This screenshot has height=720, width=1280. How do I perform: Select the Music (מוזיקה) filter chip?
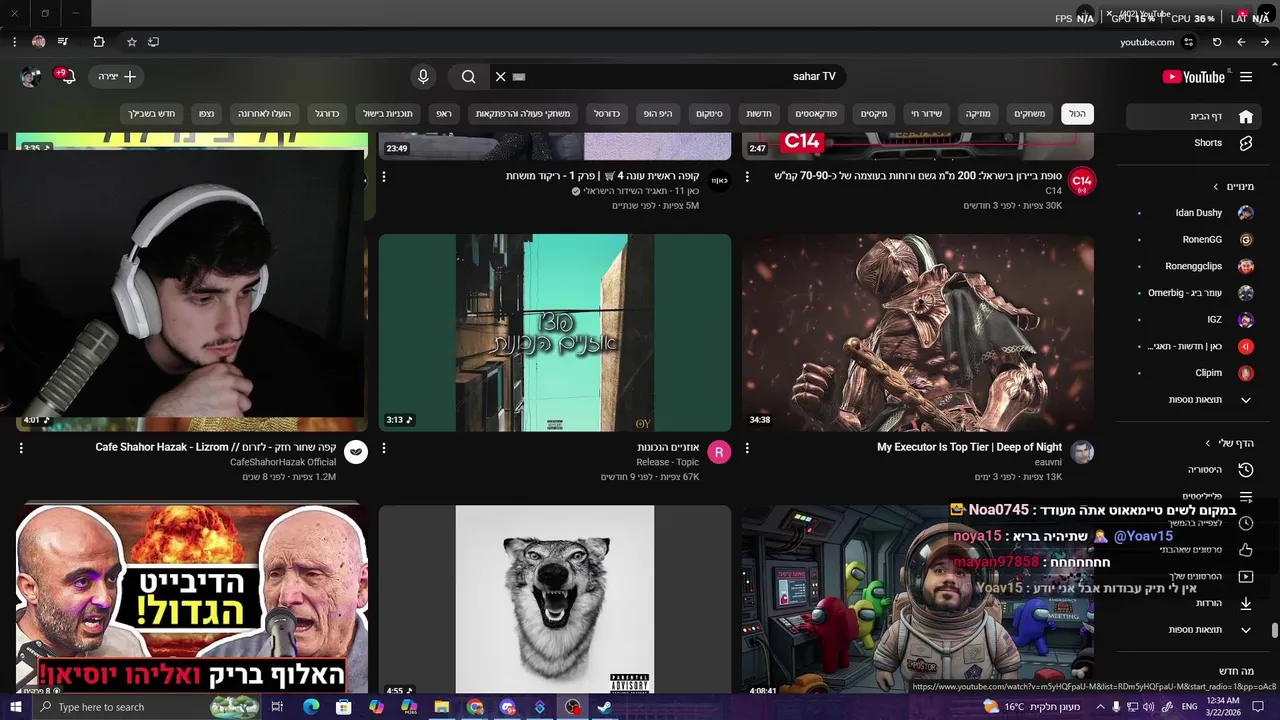[978, 113]
